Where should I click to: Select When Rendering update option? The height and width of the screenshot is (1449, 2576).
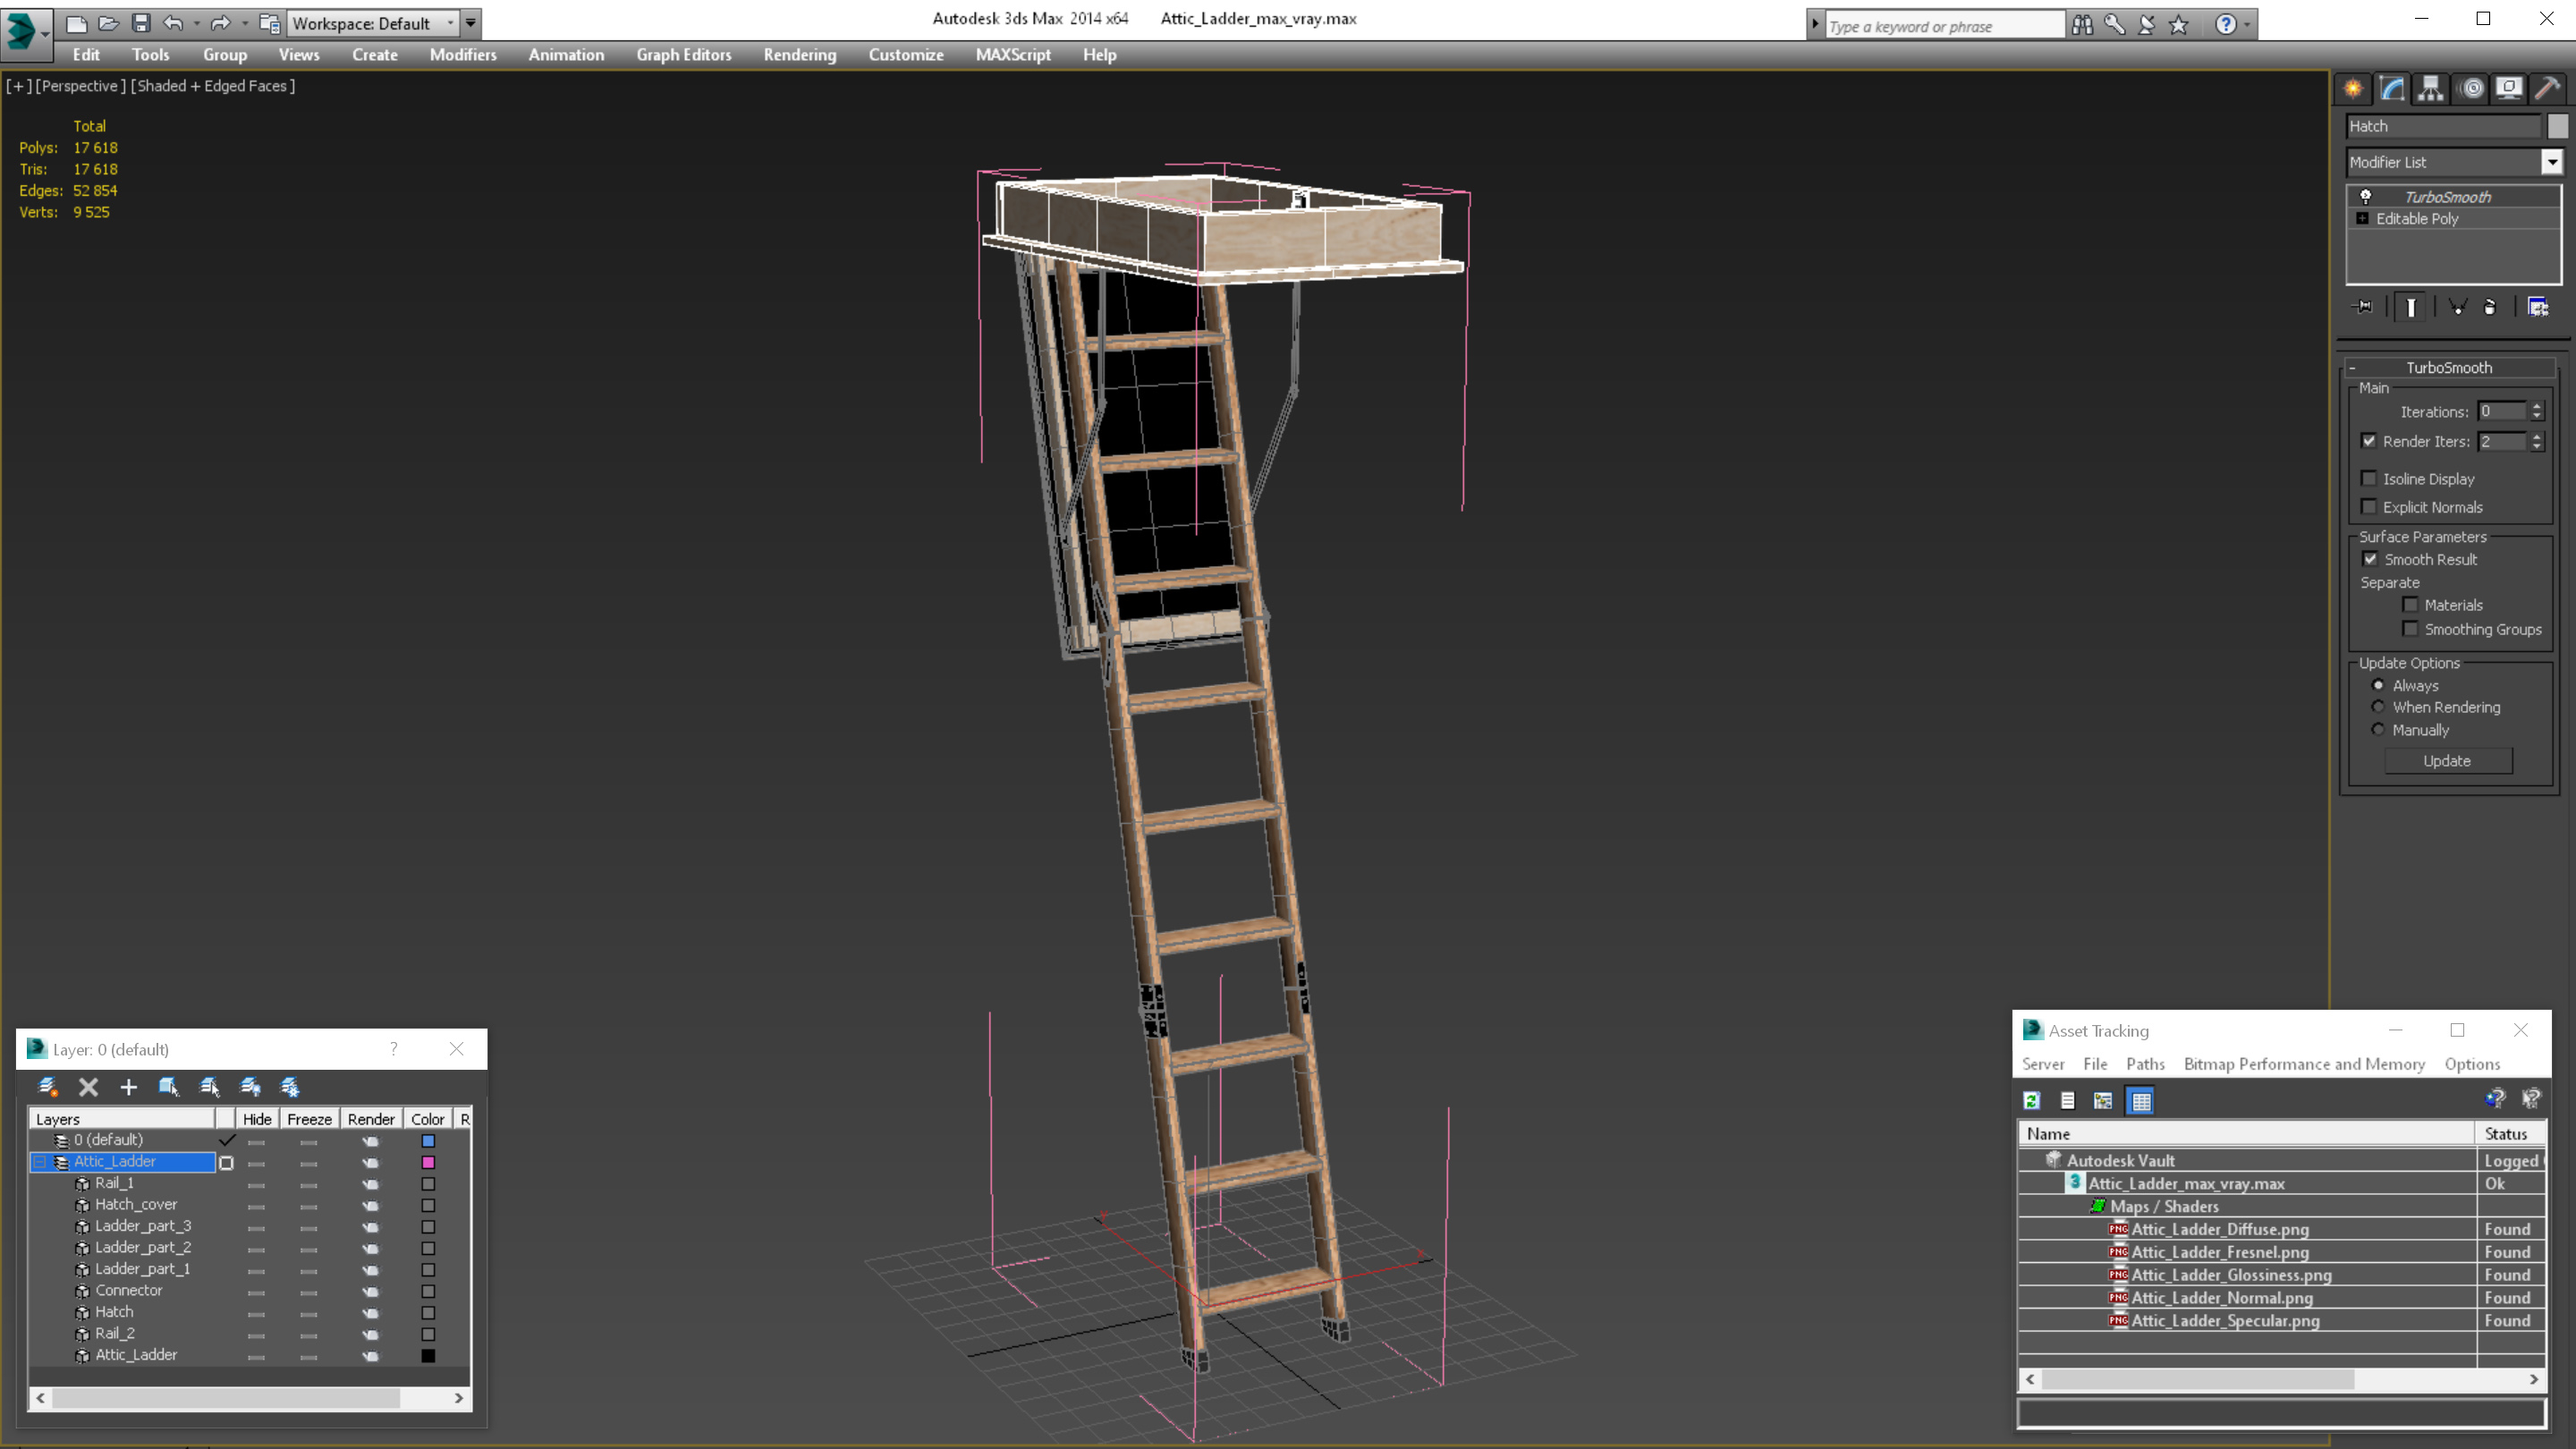(2378, 707)
